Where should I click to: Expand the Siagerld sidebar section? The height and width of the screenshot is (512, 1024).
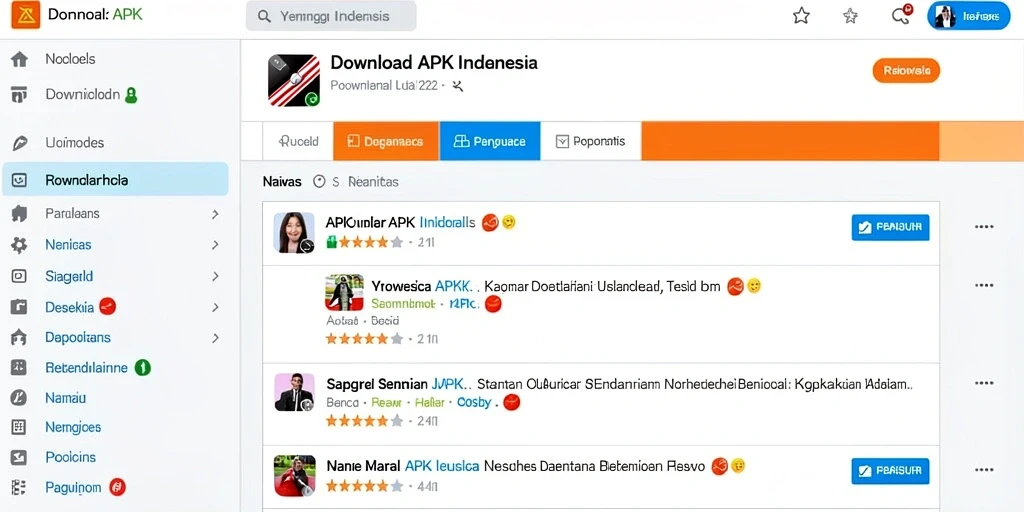click(x=215, y=277)
